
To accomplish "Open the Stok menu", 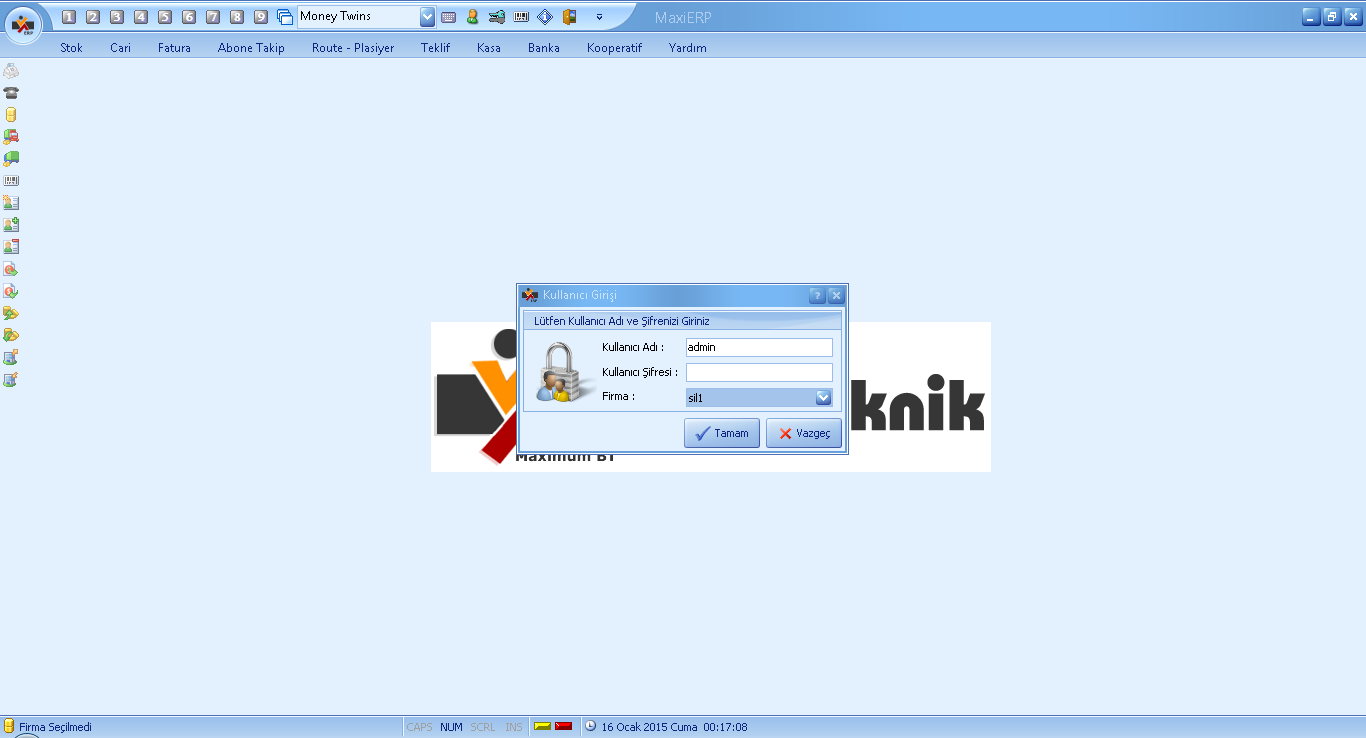I will tap(71, 48).
